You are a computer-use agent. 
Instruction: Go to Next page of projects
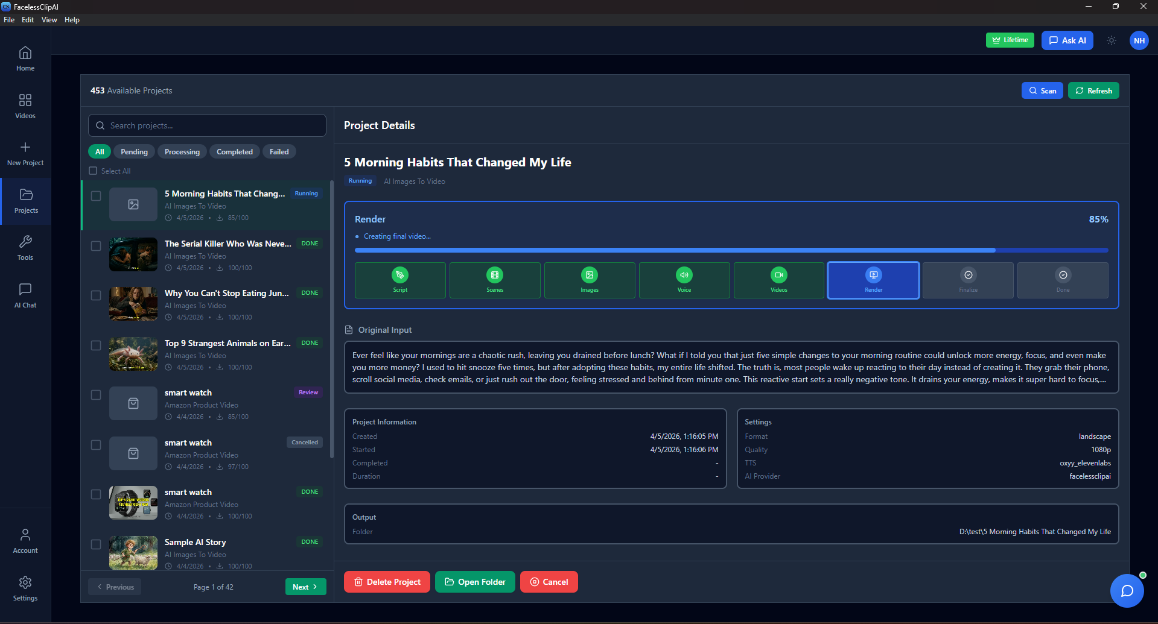306,587
